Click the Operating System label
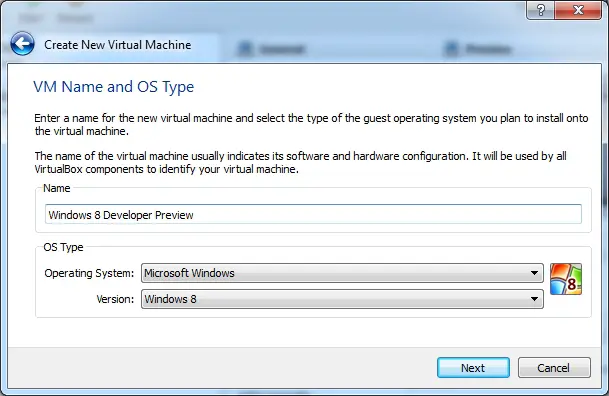This screenshot has height=396, width=609. point(89,273)
